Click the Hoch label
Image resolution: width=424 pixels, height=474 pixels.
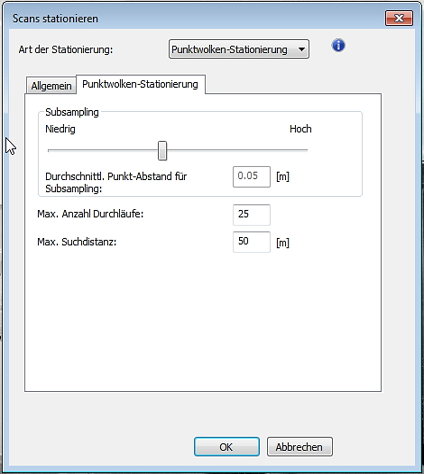pos(300,129)
